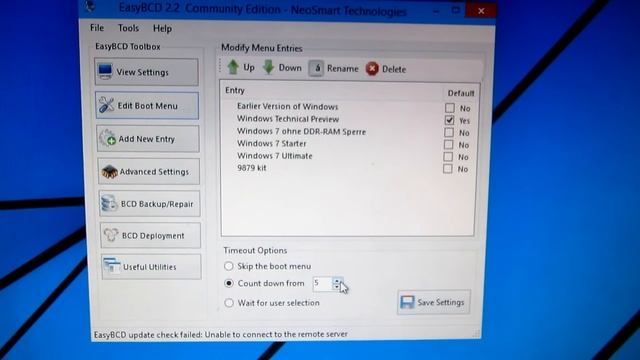
Task: Click the red Delete icon
Action: [x=372, y=69]
